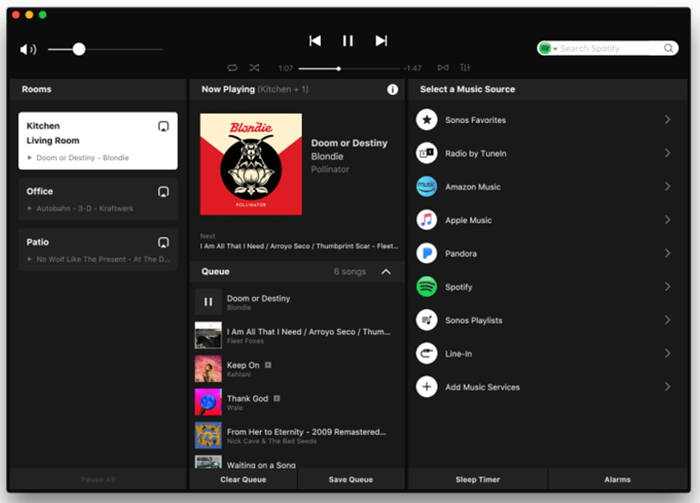
Task: Click Keep On album thumbnail
Action: point(208,369)
